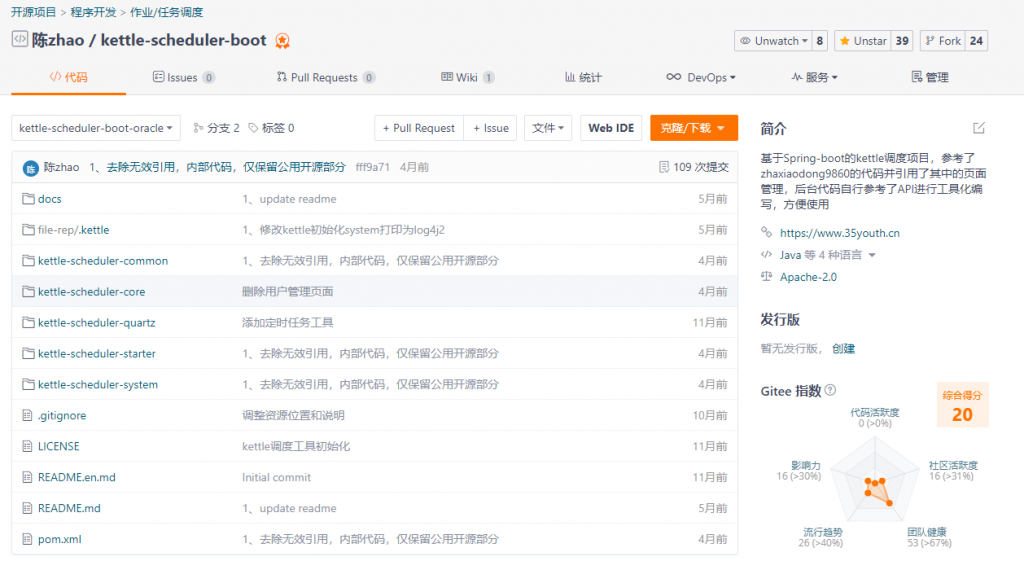Click the 开源项目 breadcrumb
1024x561 pixels.
click(x=33, y=12)
